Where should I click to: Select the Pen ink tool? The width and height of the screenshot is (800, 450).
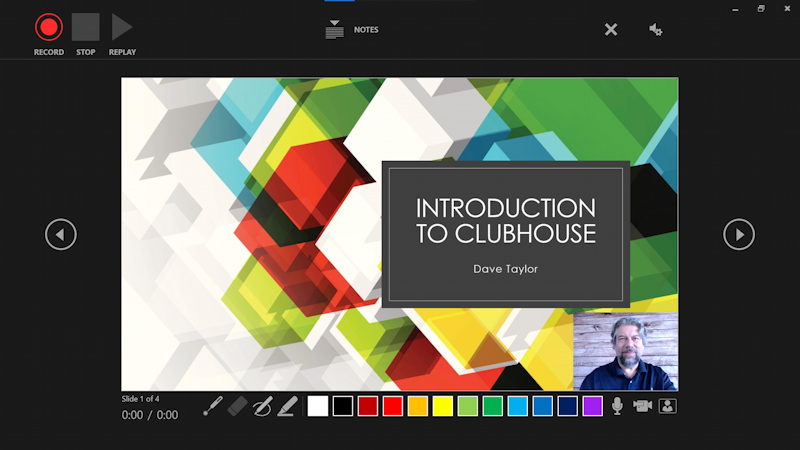pyautogui.click(x=262, y=406)
